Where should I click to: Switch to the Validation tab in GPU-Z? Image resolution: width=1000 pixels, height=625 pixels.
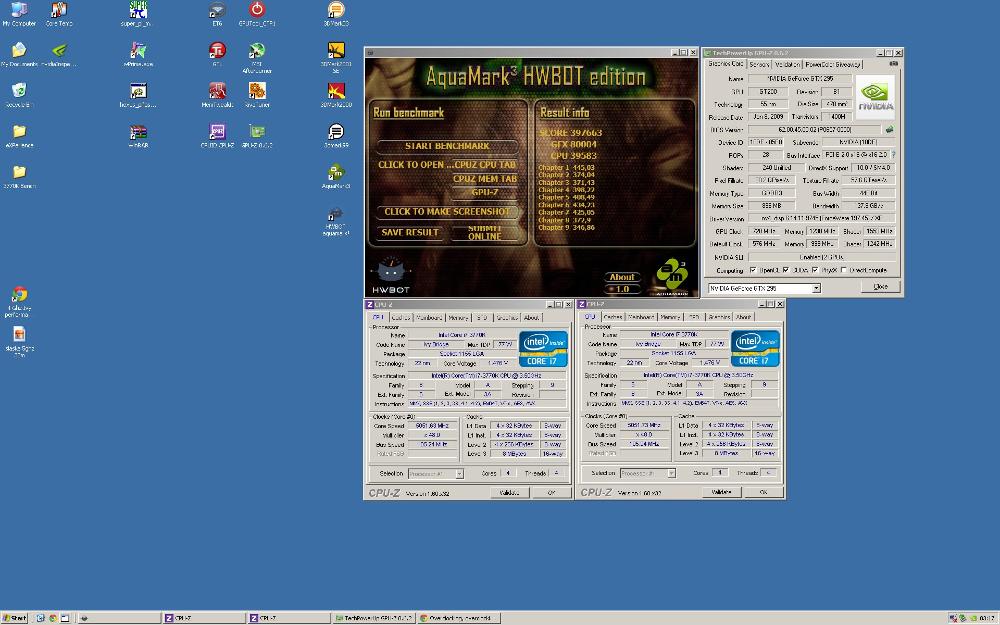(x=787, y=64)
